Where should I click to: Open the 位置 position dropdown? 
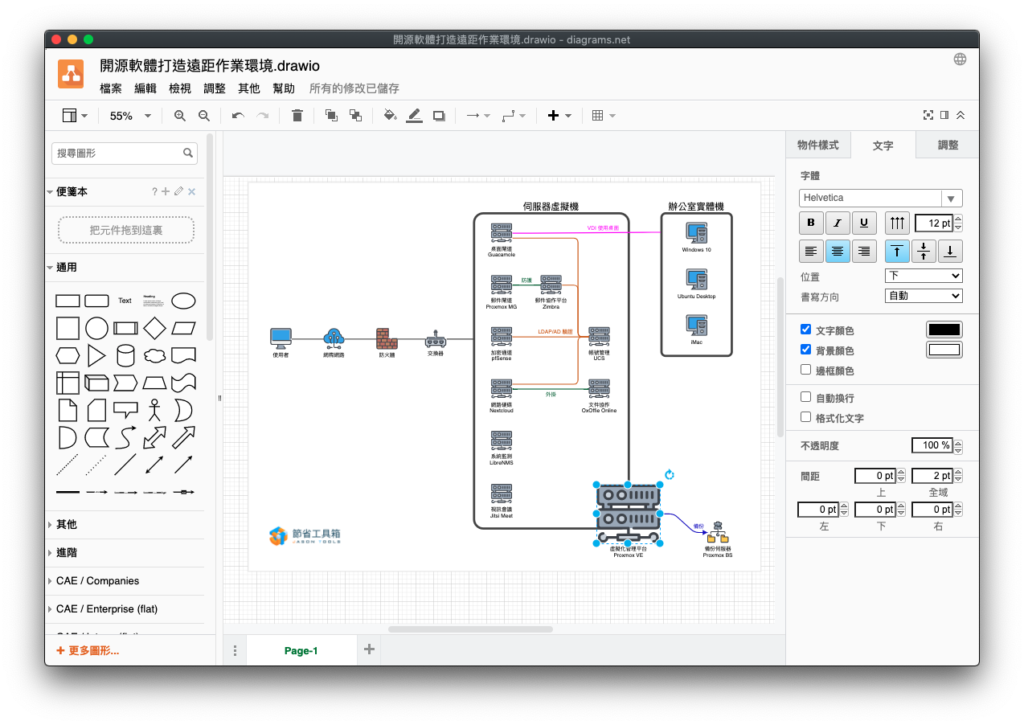(923, 276)
